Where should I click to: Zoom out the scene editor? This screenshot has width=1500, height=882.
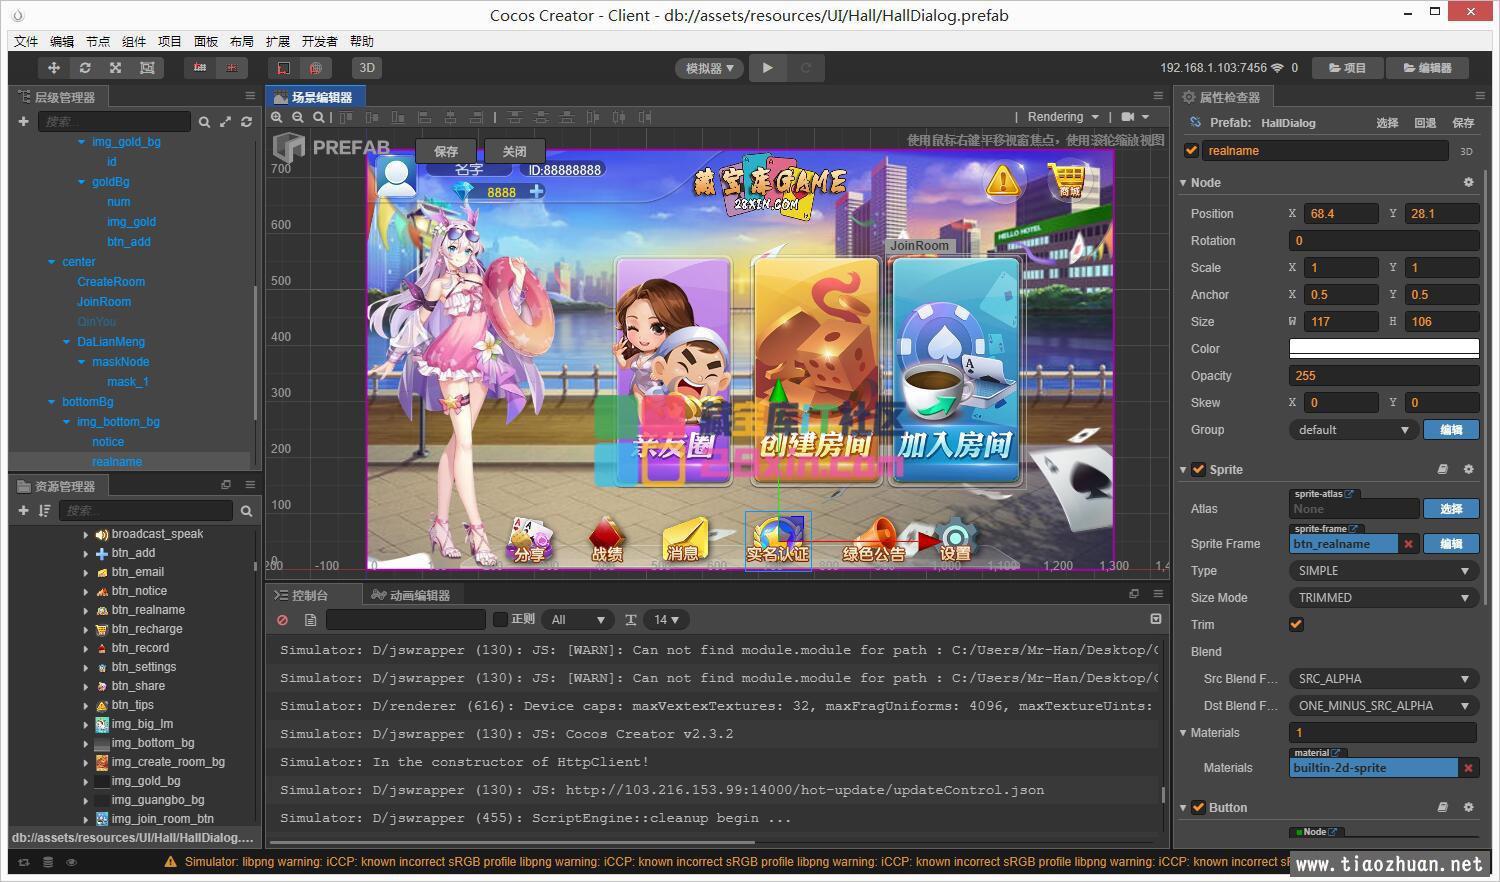point(298,117)
